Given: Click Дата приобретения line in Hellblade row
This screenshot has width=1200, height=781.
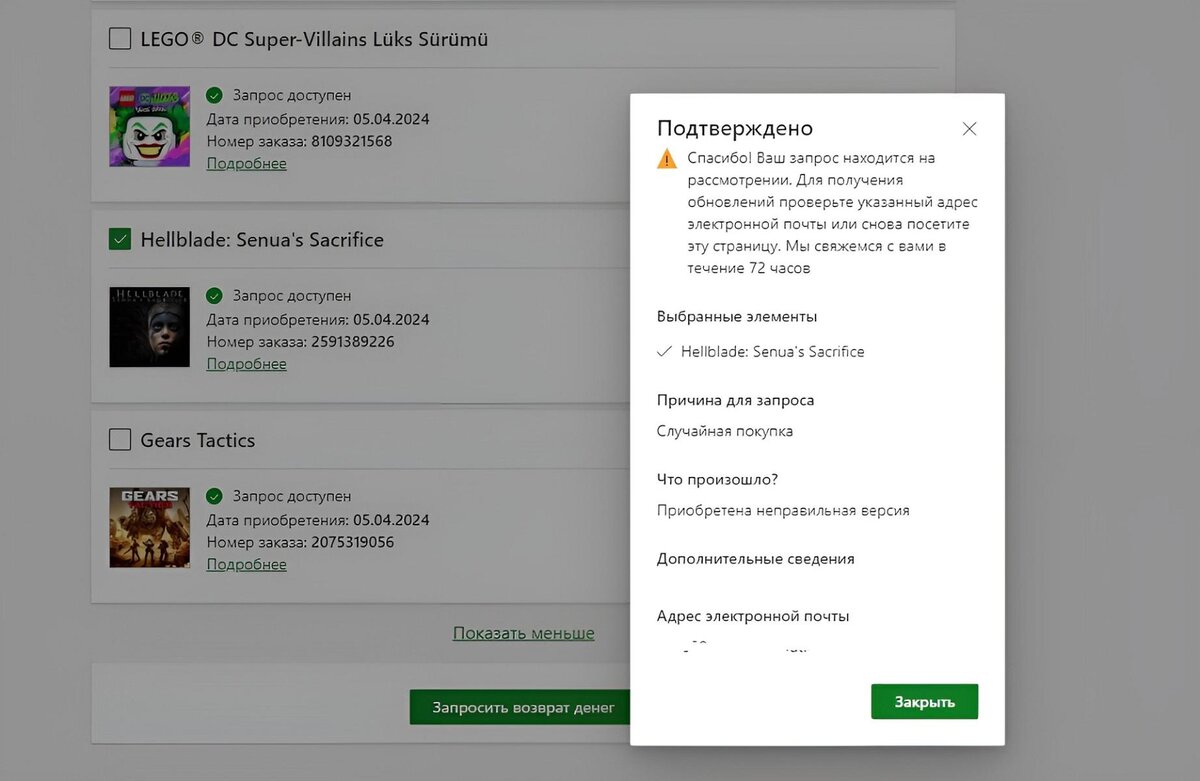Looking at the screenshot, I should click(x=318, y=320).
